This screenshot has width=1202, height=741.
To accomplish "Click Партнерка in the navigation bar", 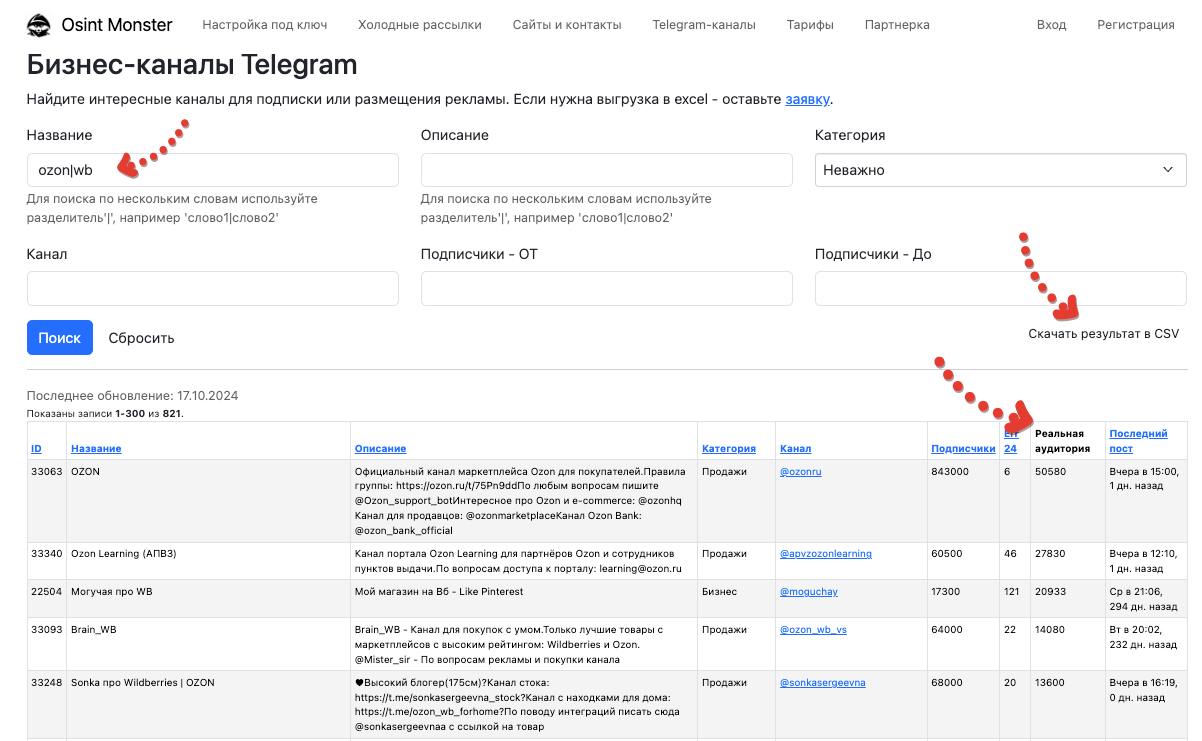I will click(896, 24).
